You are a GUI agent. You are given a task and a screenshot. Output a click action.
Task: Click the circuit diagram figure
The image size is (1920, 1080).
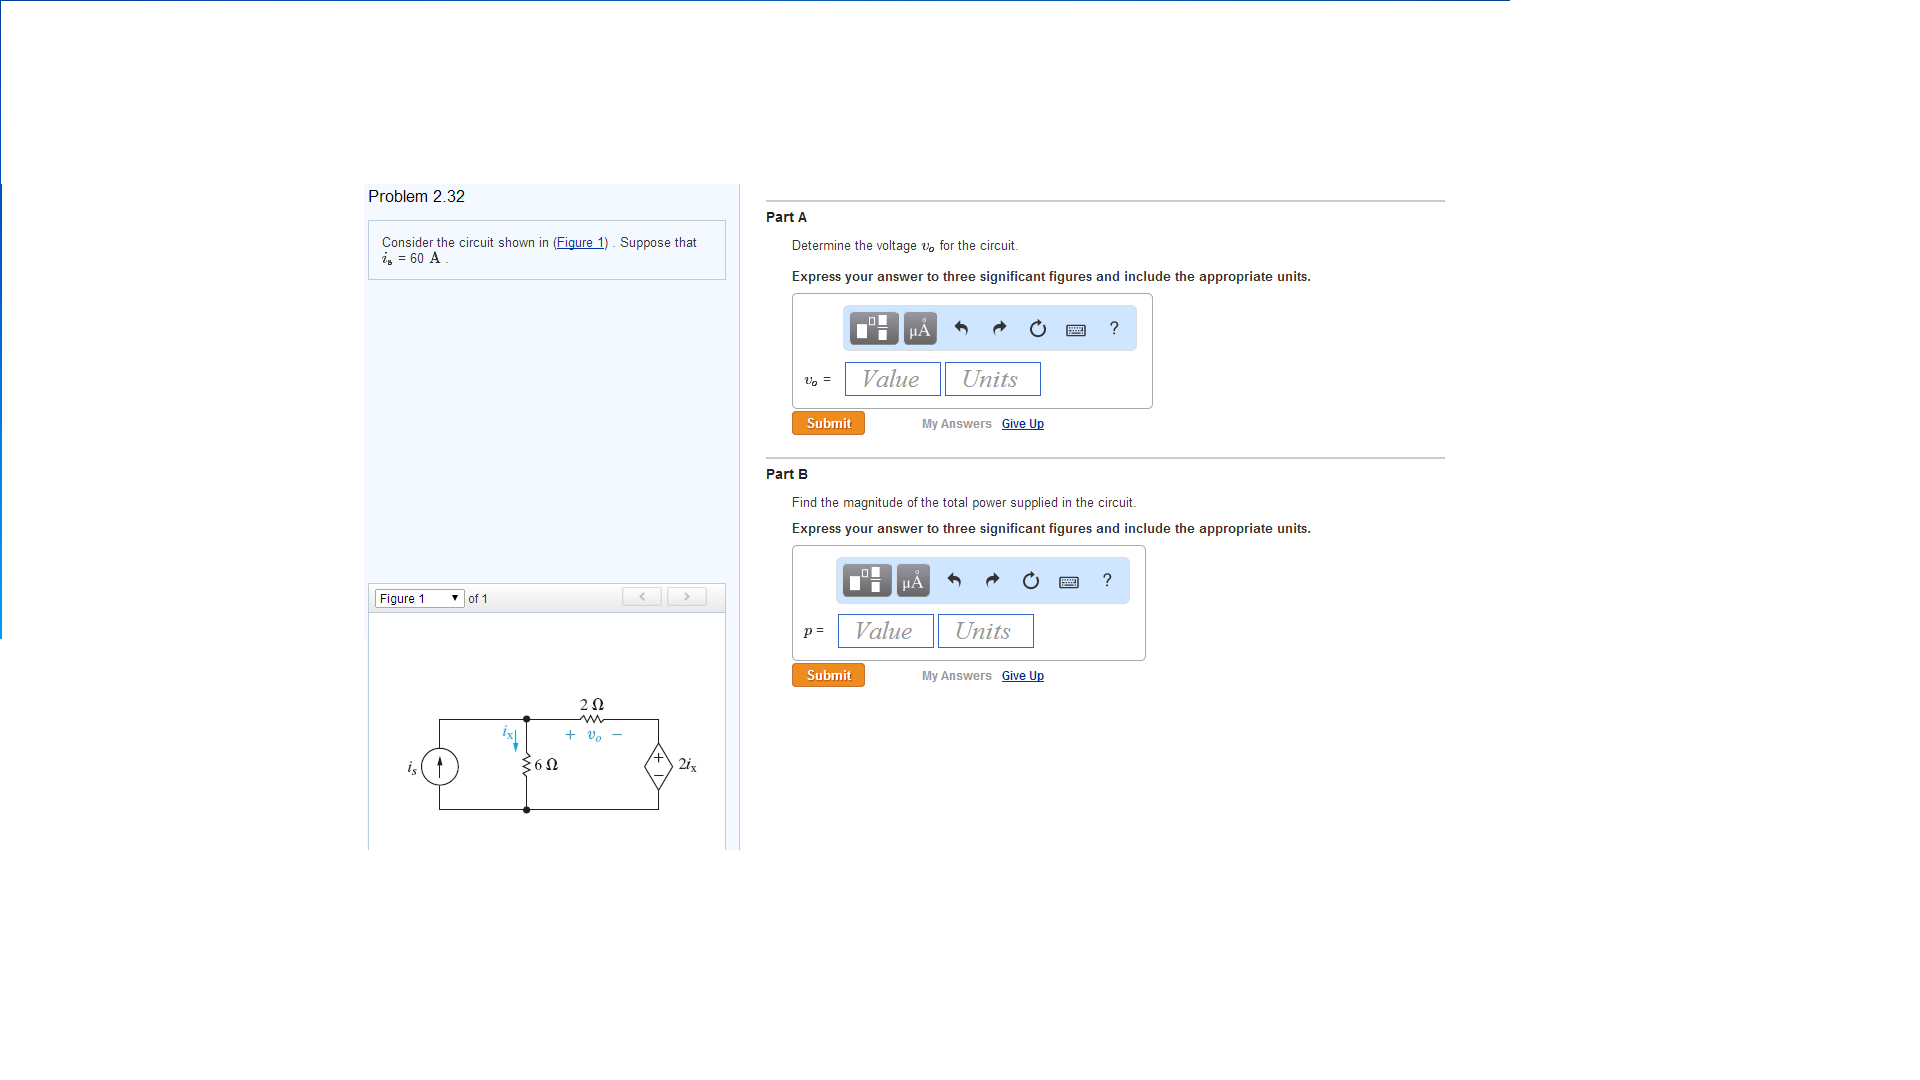(552, 756)
